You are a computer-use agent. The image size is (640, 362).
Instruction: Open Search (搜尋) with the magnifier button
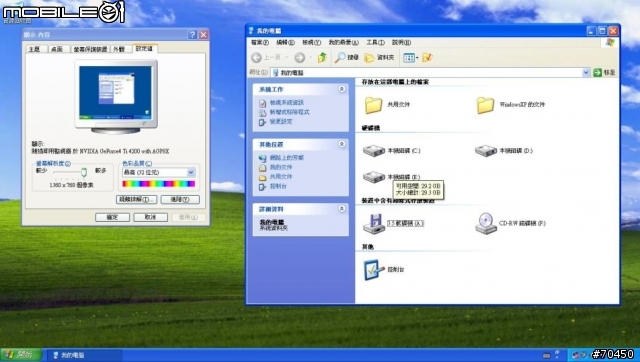tap(347, 58)
